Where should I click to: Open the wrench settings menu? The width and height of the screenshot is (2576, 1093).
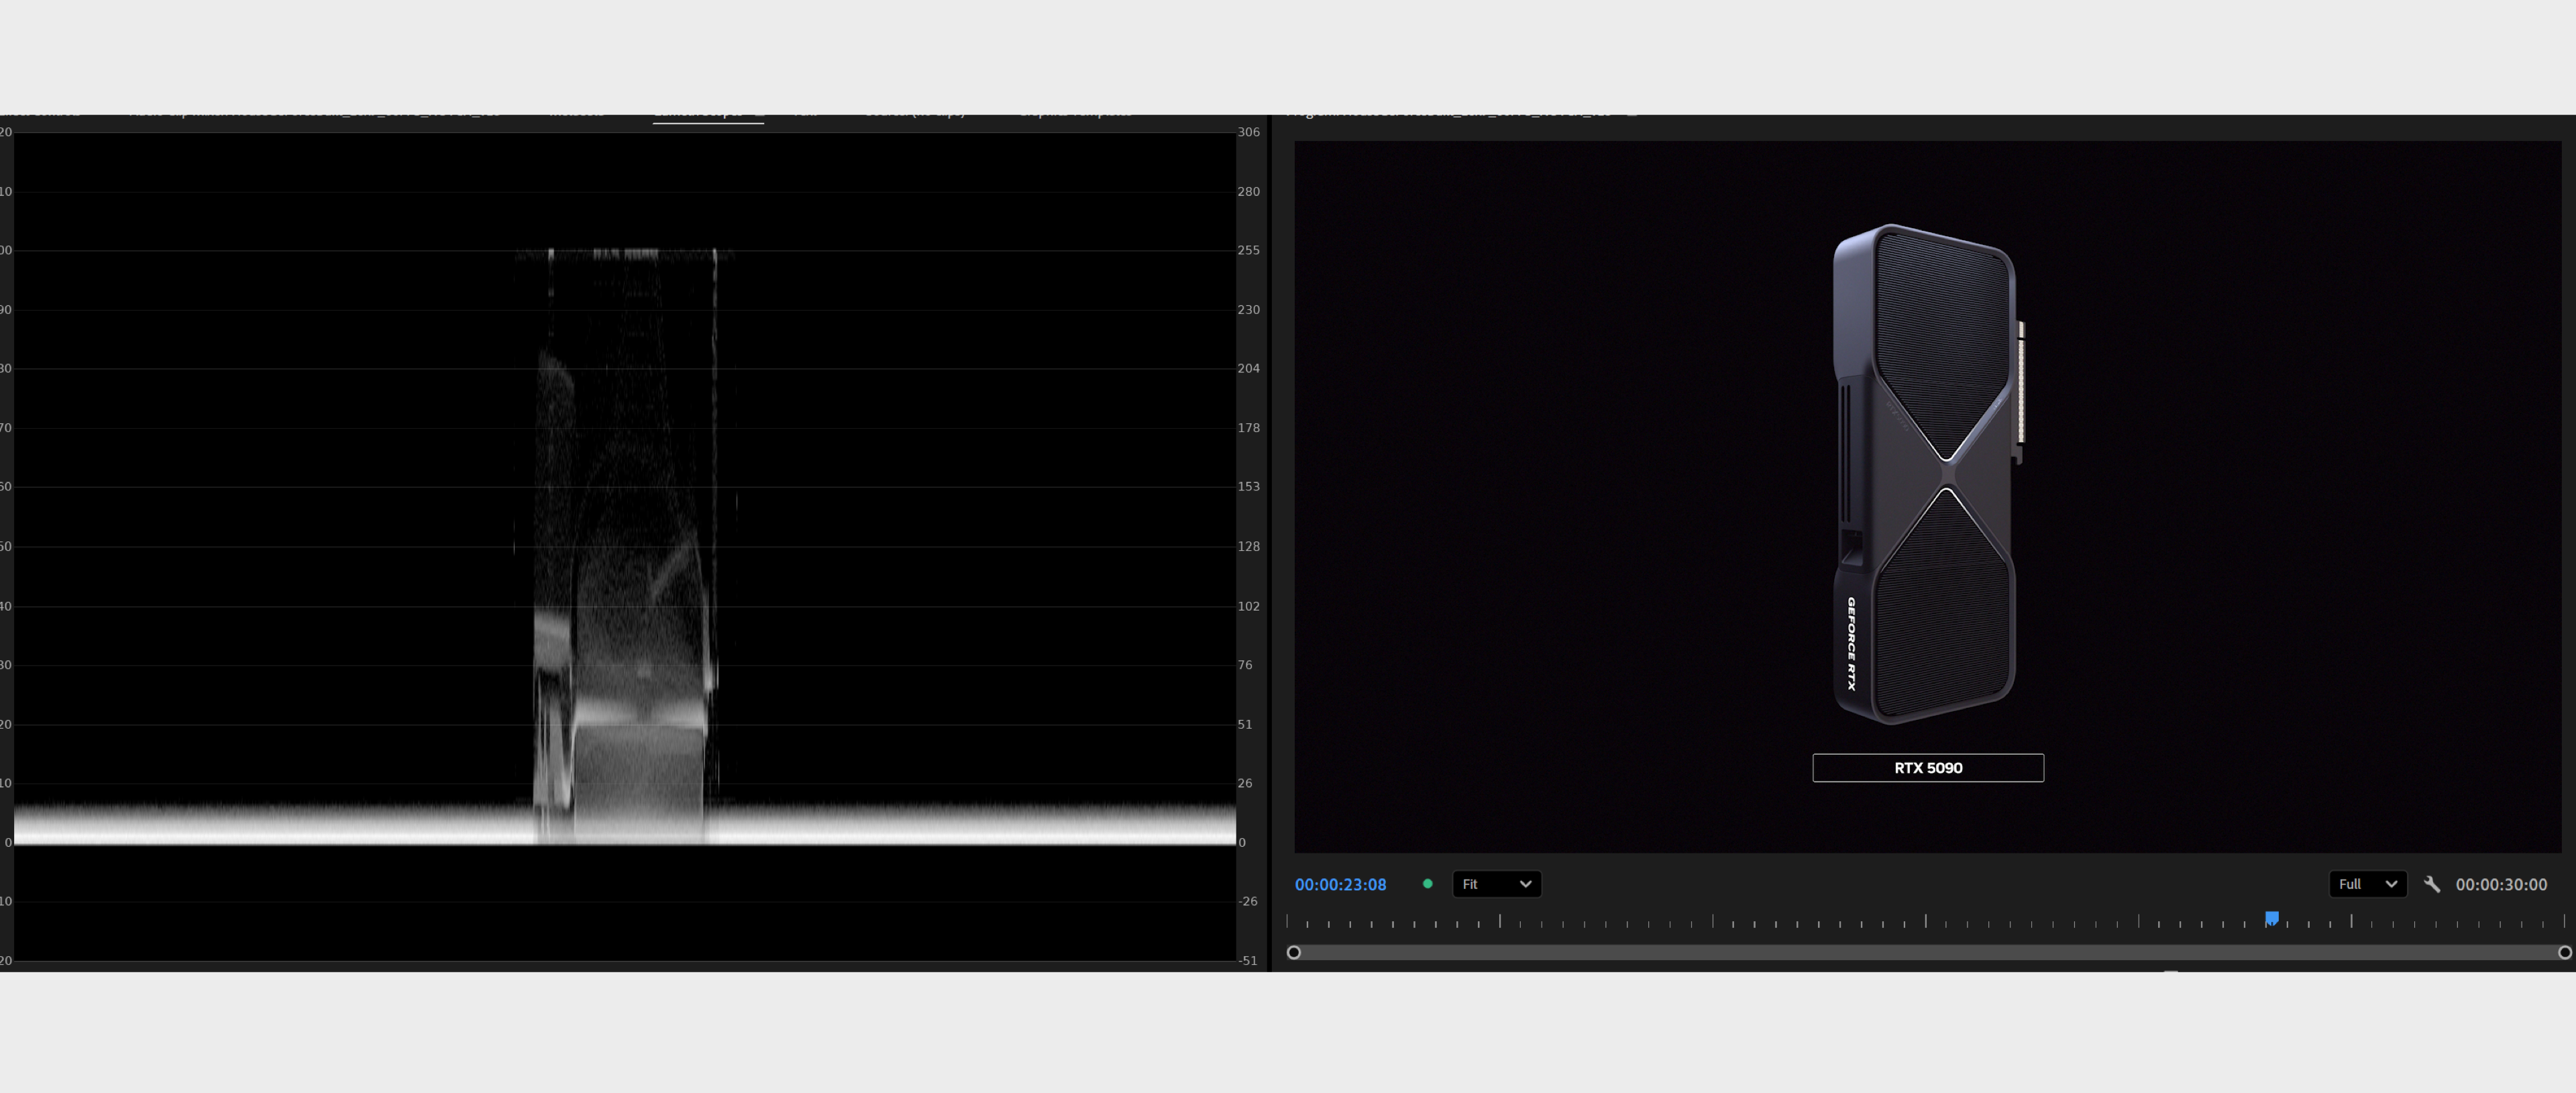(2432, 884)
